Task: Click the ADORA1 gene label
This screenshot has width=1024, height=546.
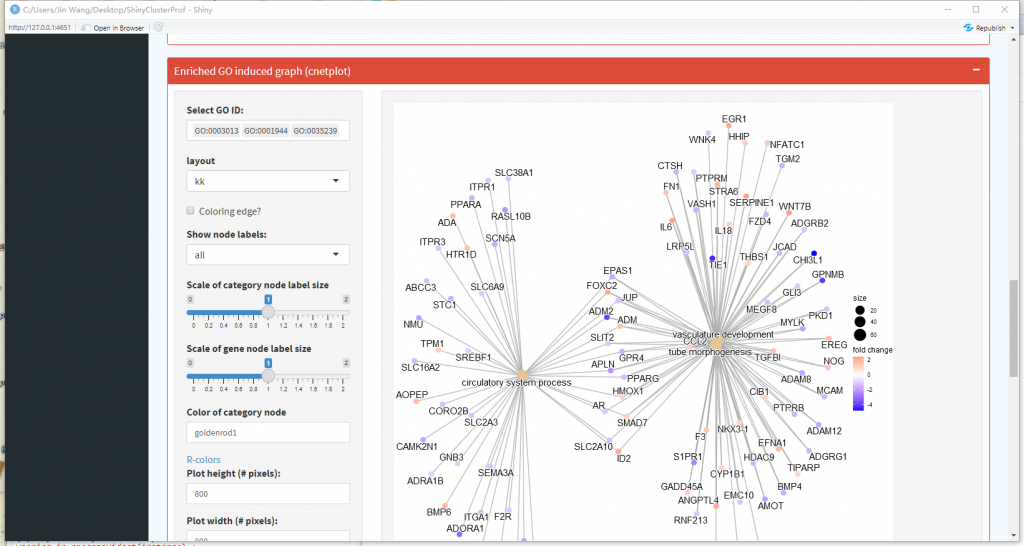Action: [x=465, y=528]
